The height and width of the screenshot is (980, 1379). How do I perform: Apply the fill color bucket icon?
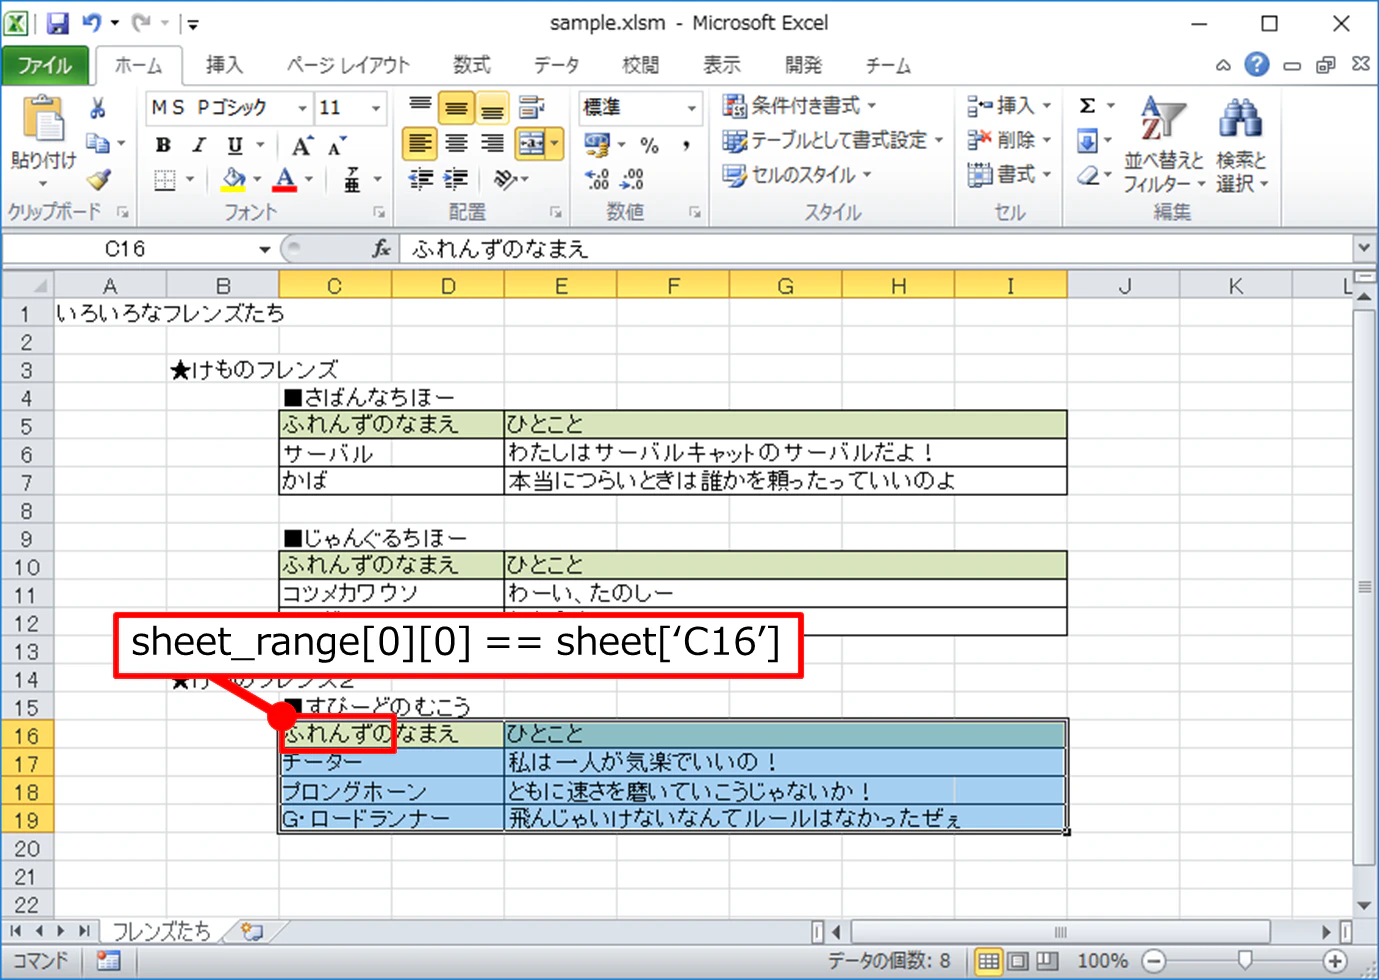pyautogui.click(x=234, y=179)
